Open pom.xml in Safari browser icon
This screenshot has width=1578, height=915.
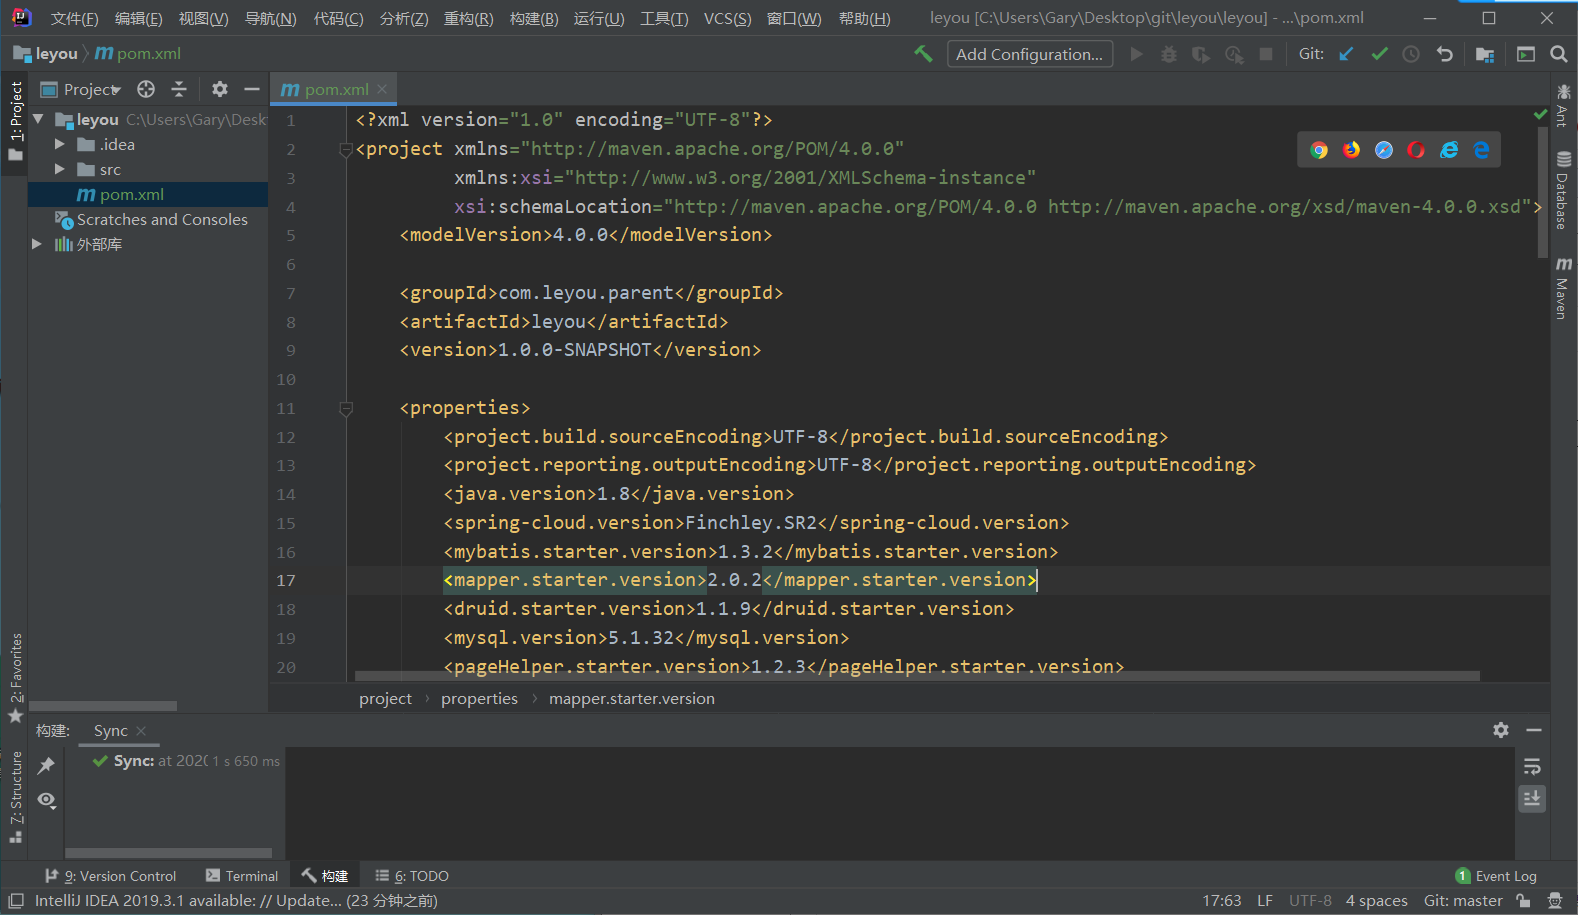1384,150
